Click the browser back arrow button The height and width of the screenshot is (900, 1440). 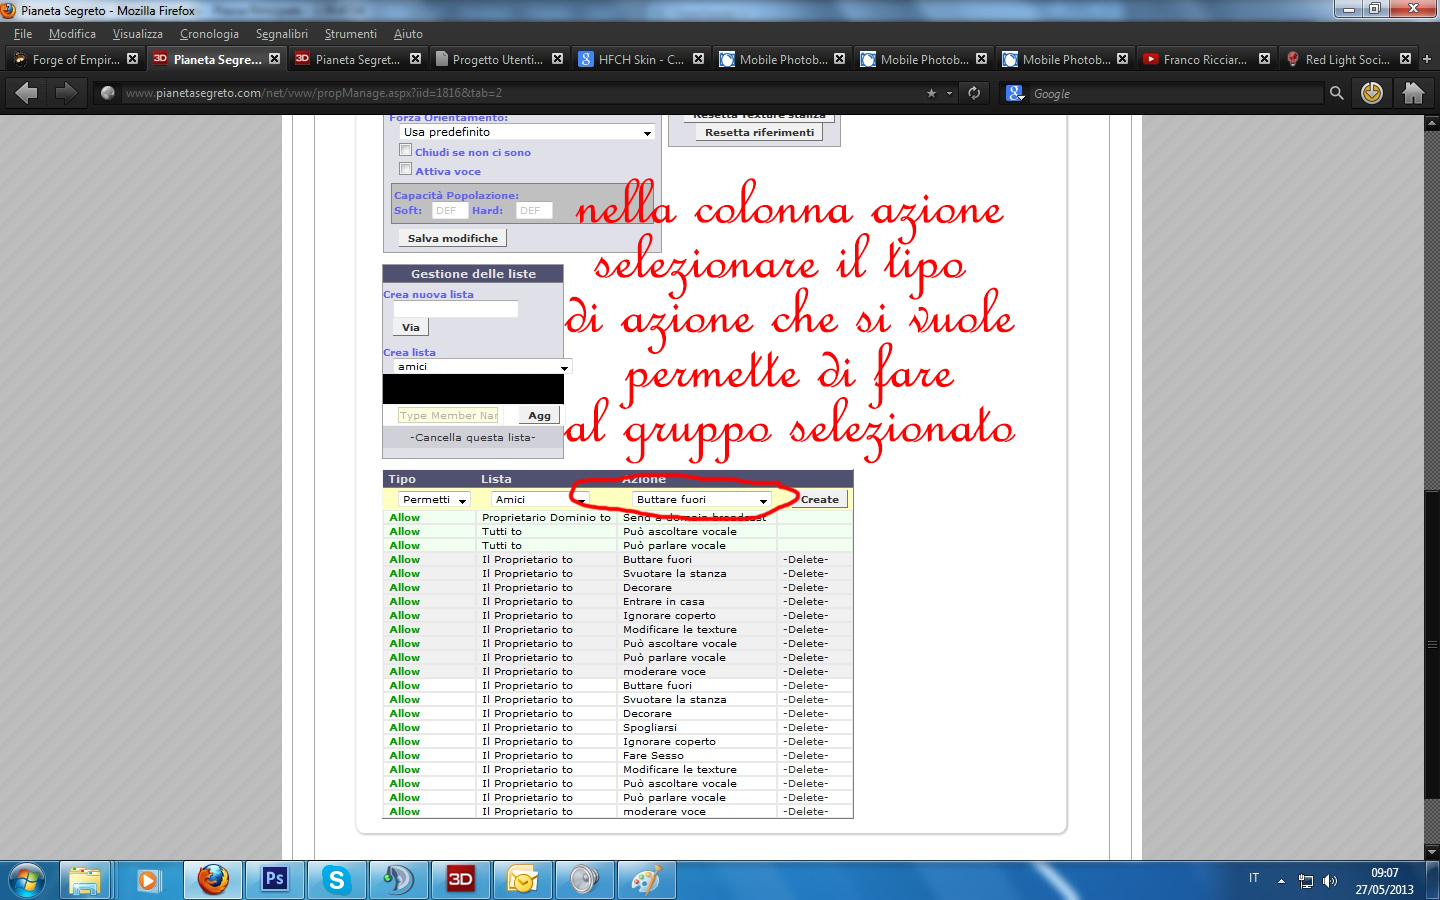27,93
